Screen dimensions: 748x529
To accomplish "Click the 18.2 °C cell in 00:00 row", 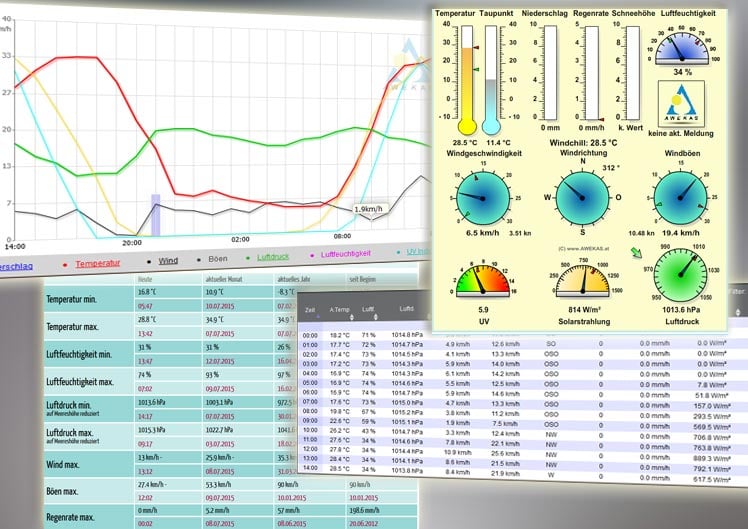I will pyautogui.click(x=339, y=335).
